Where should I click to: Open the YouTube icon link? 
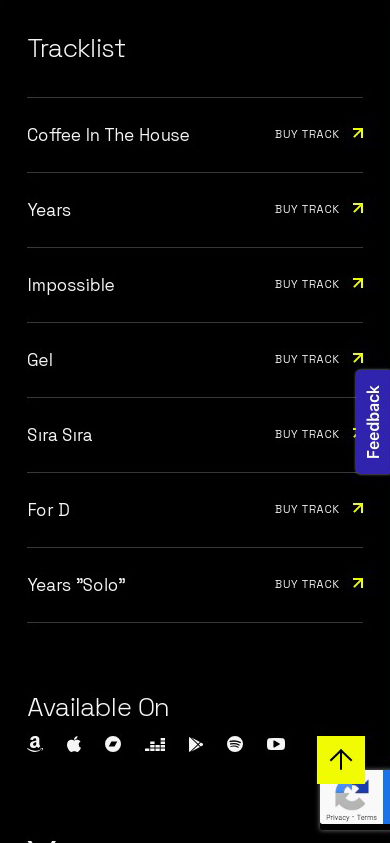276,744
